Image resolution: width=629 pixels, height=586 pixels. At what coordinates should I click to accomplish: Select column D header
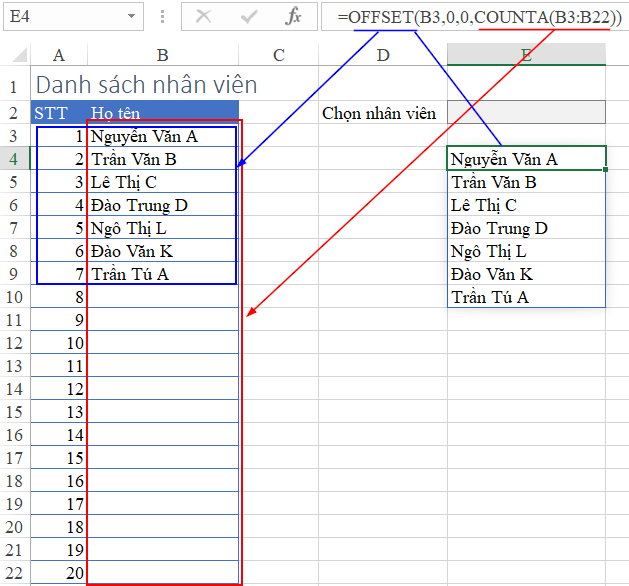coord(383,55)
